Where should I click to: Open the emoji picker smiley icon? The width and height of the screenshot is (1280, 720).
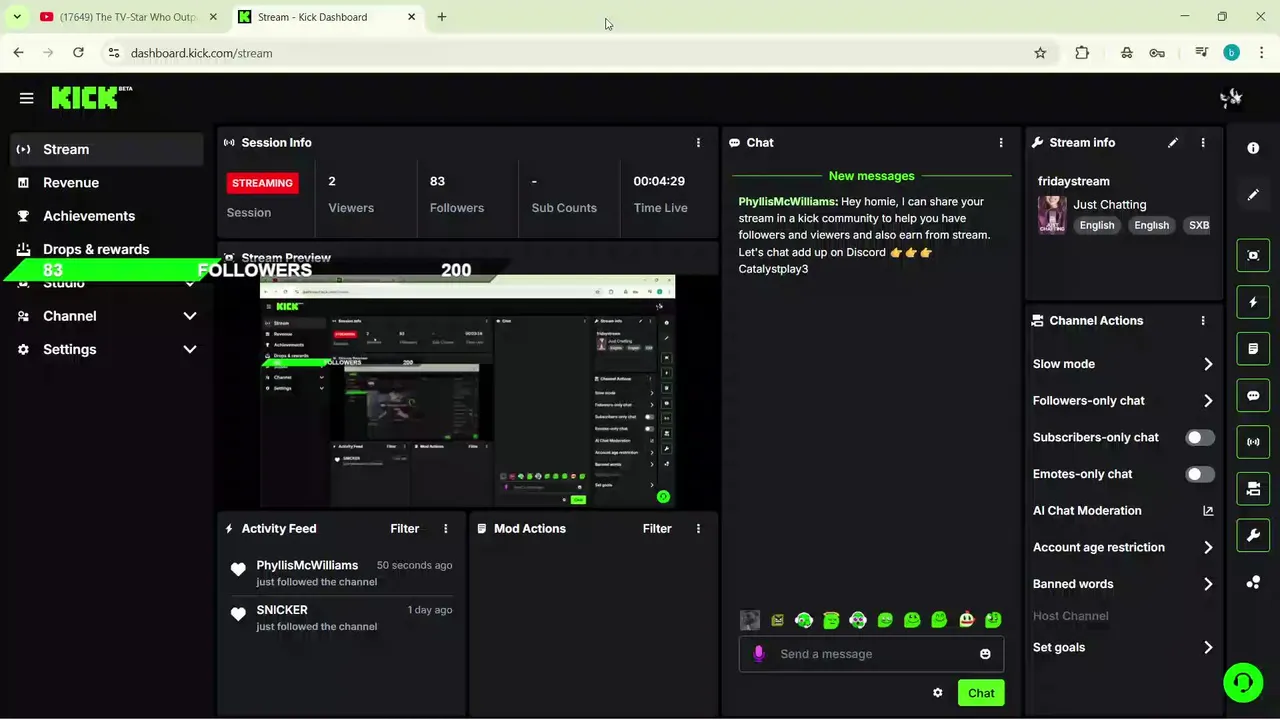tap(985, 654)
